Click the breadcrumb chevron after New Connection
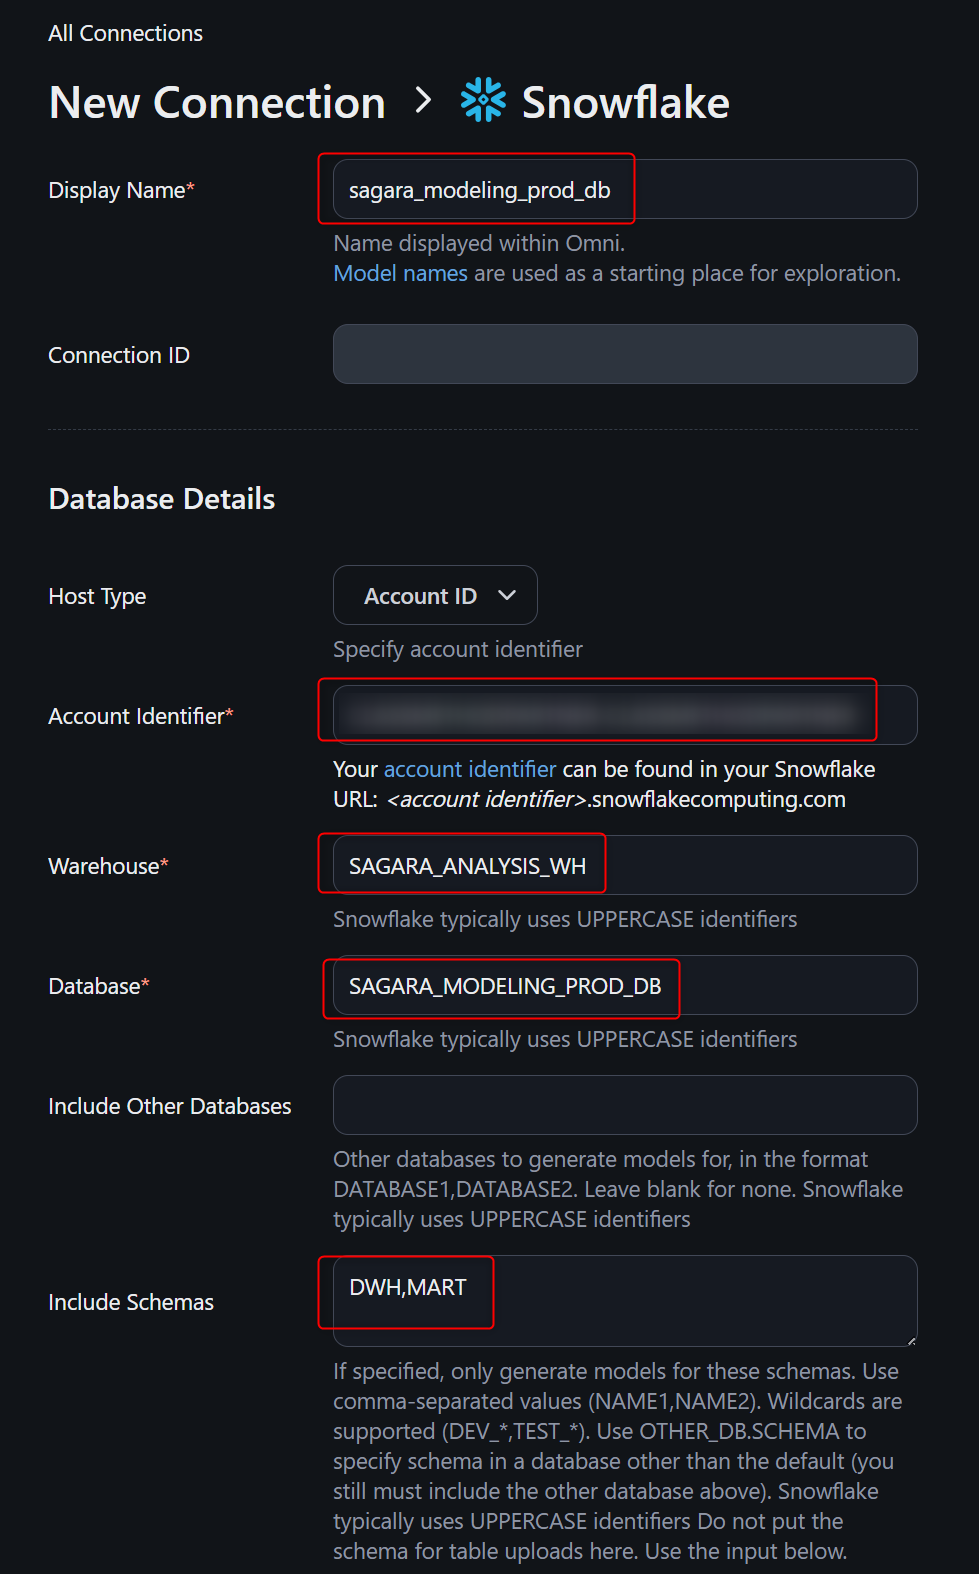Viewport: 979px width, 1574px height. tap(424, 100)
